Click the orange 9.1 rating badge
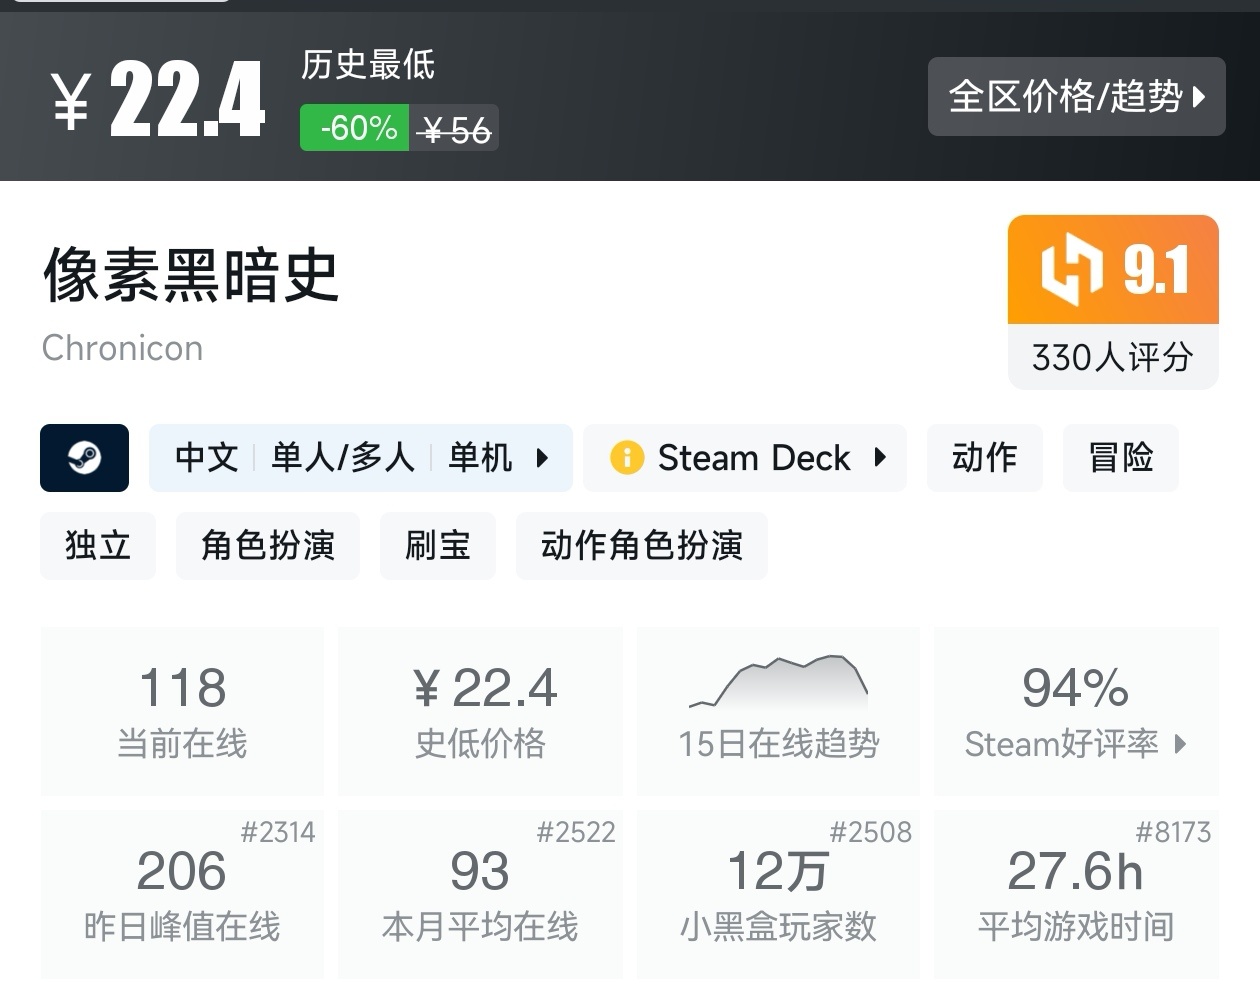Image resolution: width=1260 pixels, height=992 pixels. pos(1112,270)
